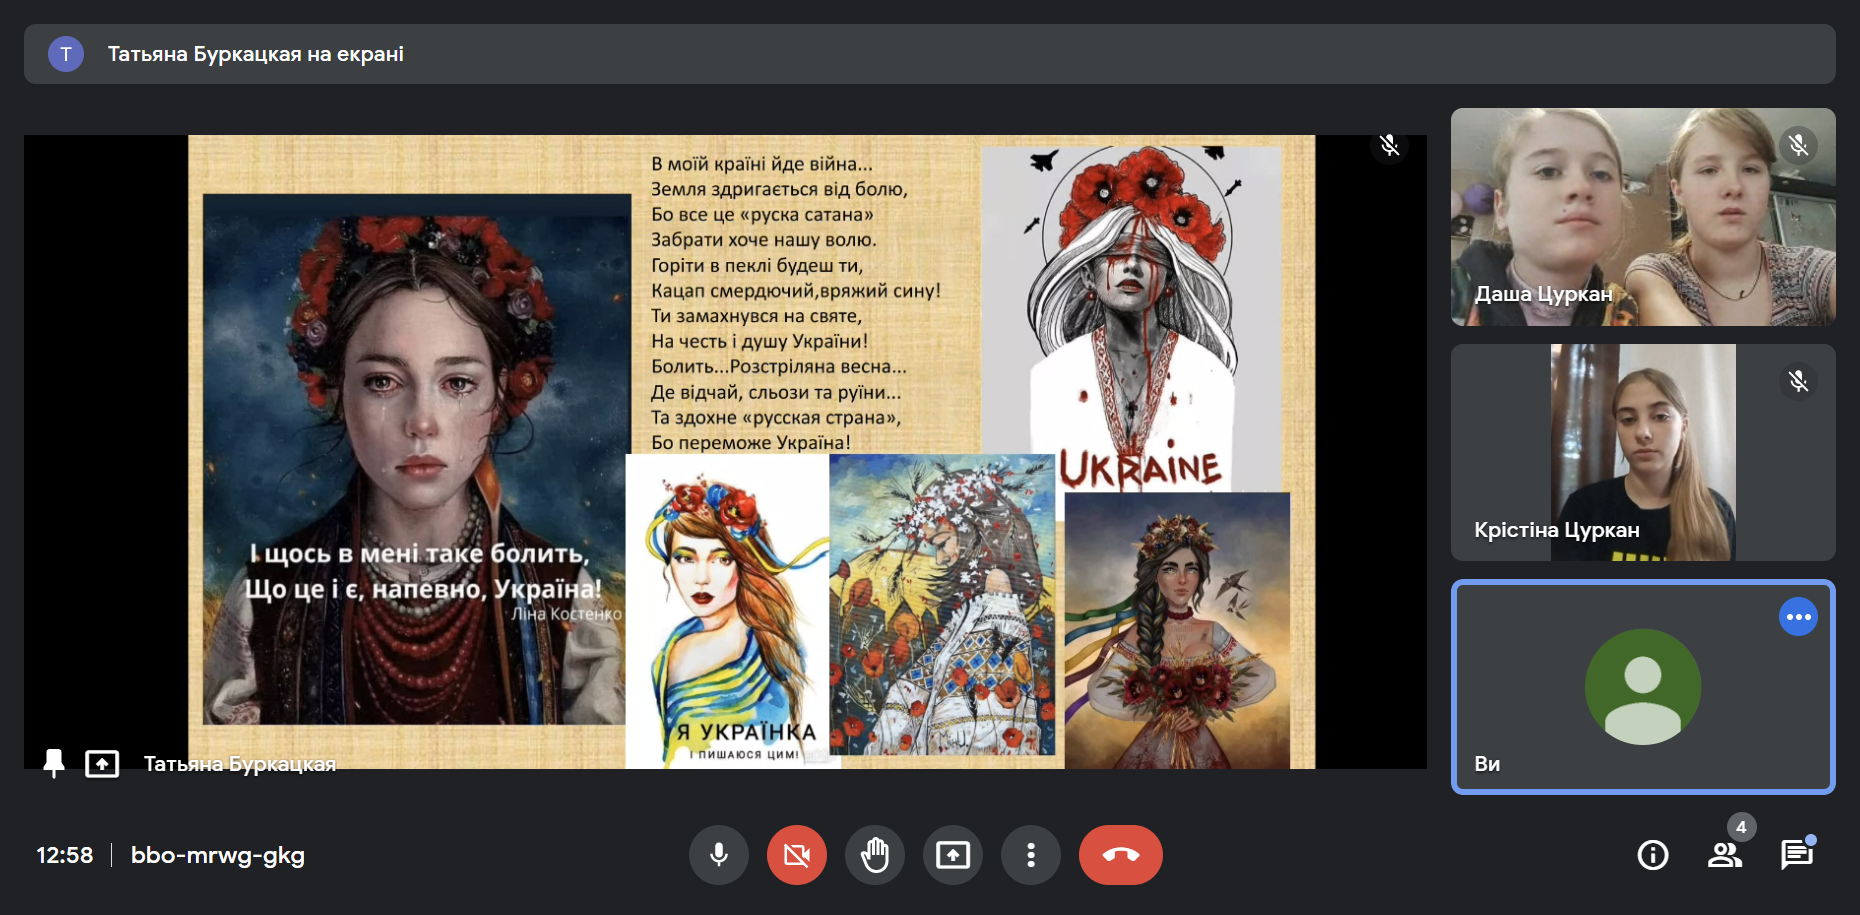Click the Даша Цуркан name label
This screenshot has width=1860, height=915.
coord(1543,294)
